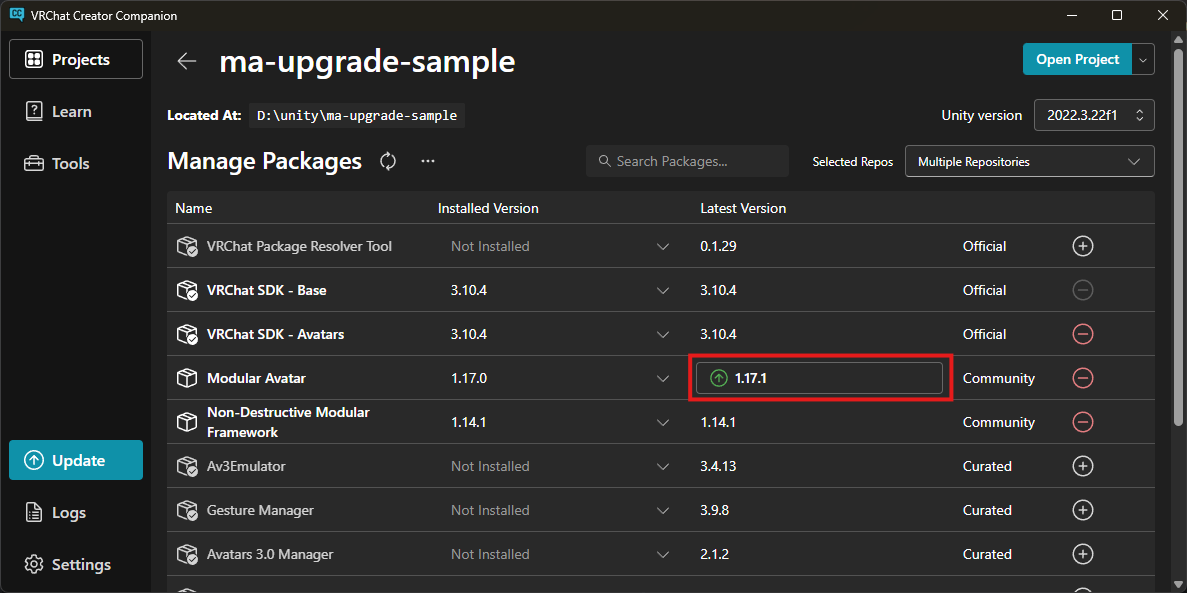Open the Selected Repos dropdown

click(x=1030, y=161)
